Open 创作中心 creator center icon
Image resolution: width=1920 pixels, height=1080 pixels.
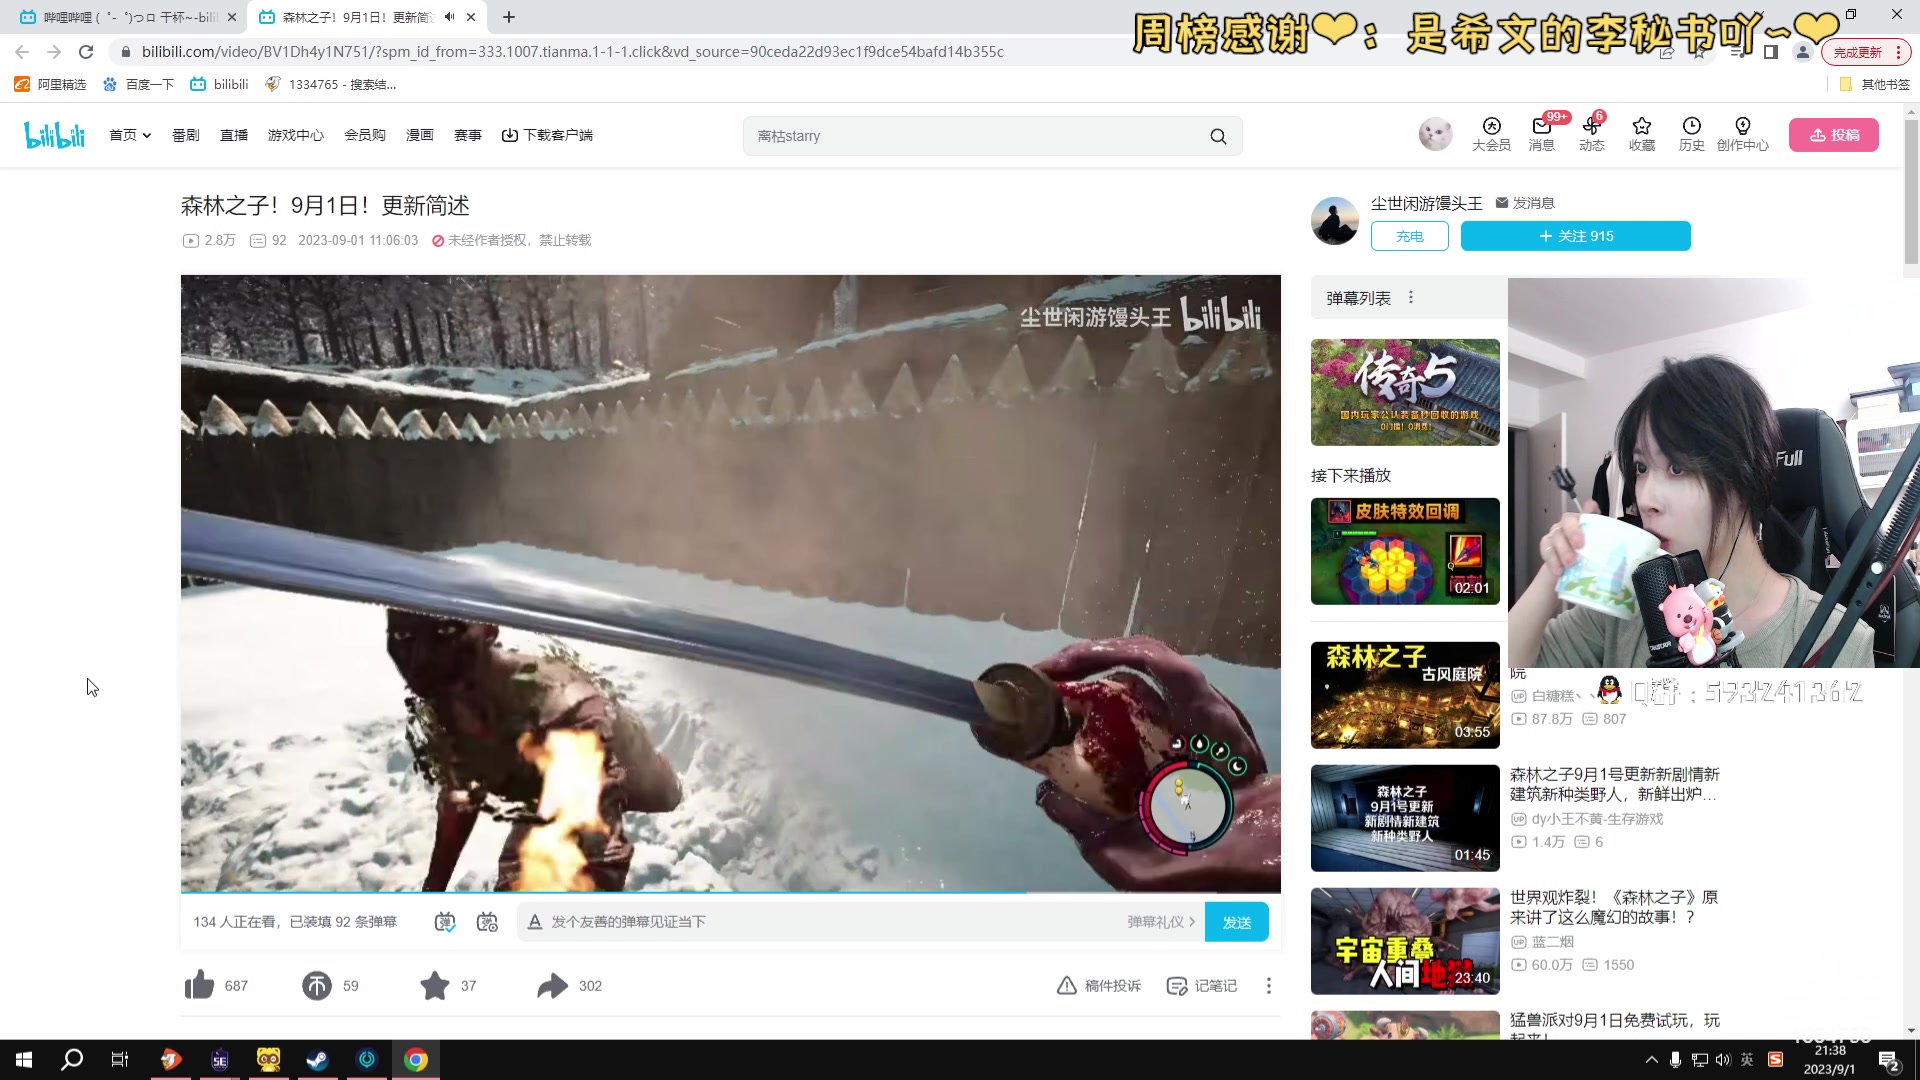coord(1743,134)
